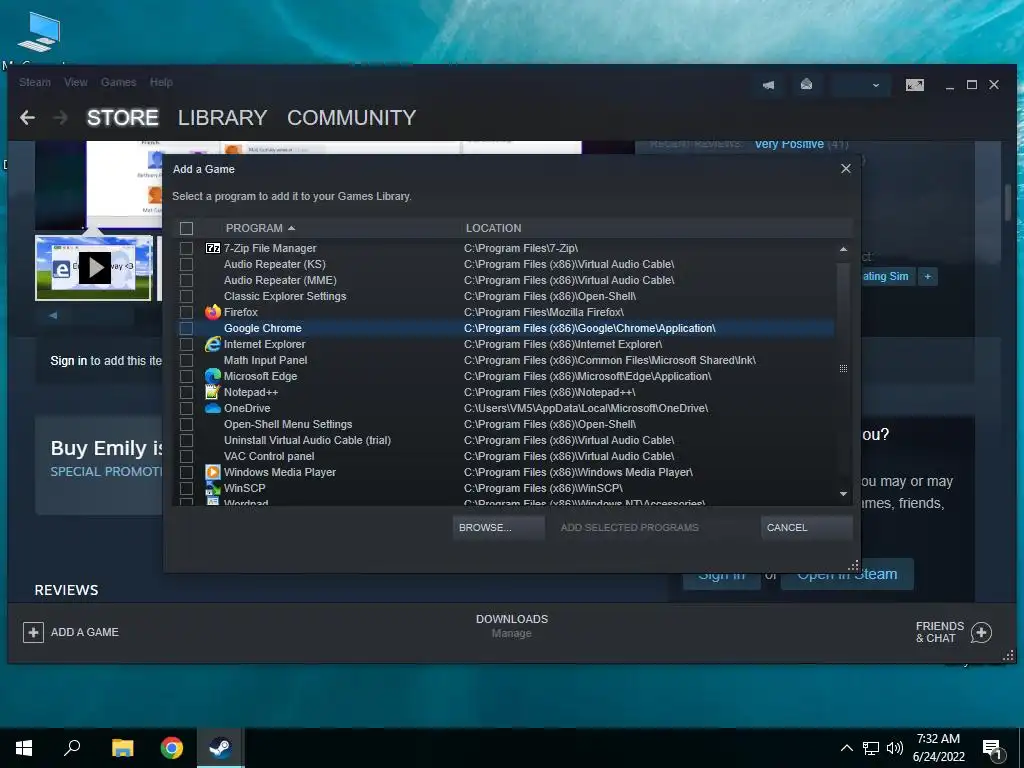Open the Games menu

118,82
